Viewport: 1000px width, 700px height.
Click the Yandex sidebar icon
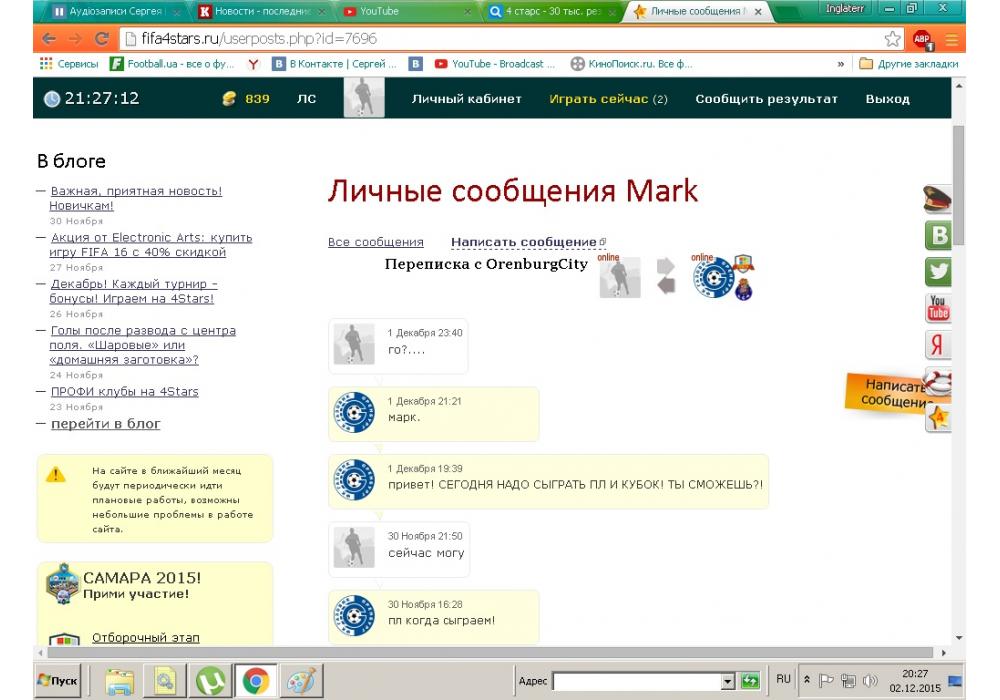click(x=938, y=345)
